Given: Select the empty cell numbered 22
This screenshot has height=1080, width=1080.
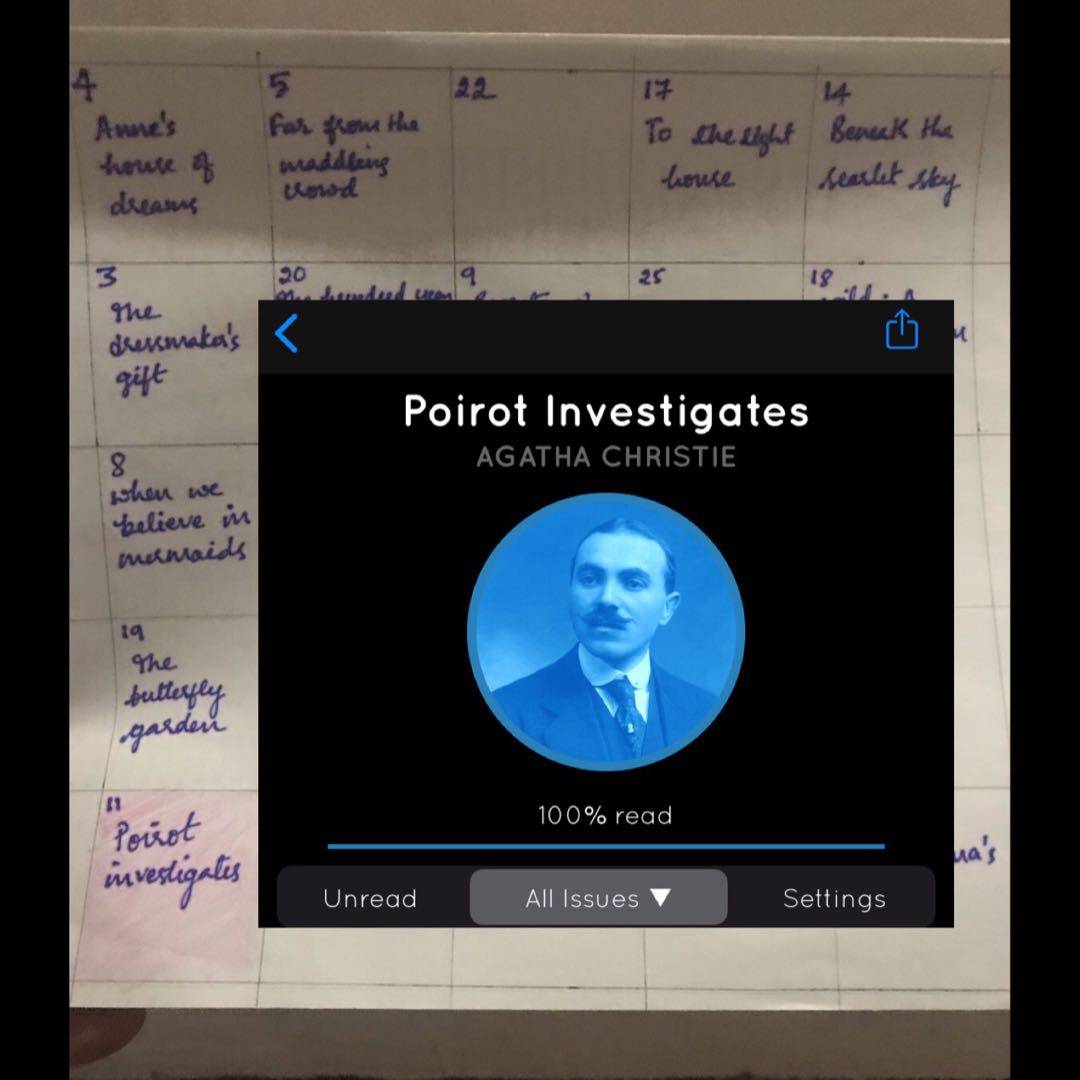Looking at the screenshot, I should tap(540, 160).
